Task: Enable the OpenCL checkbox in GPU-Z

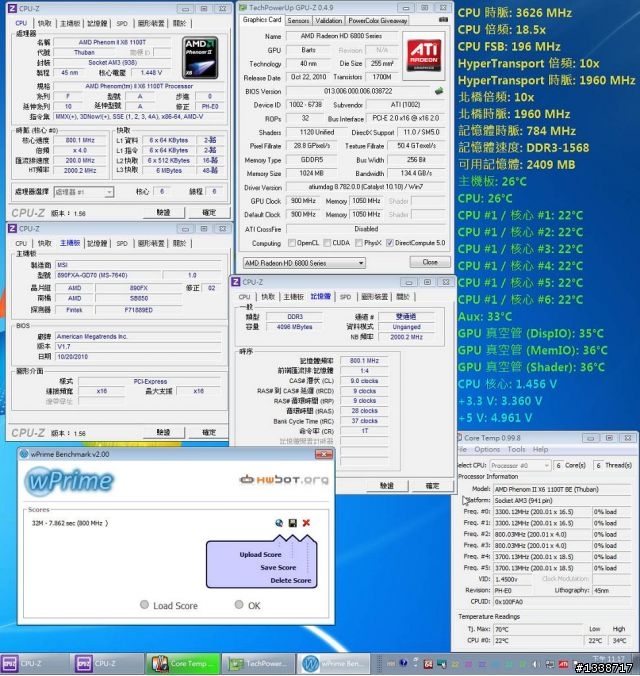Action: coord(292,243)
